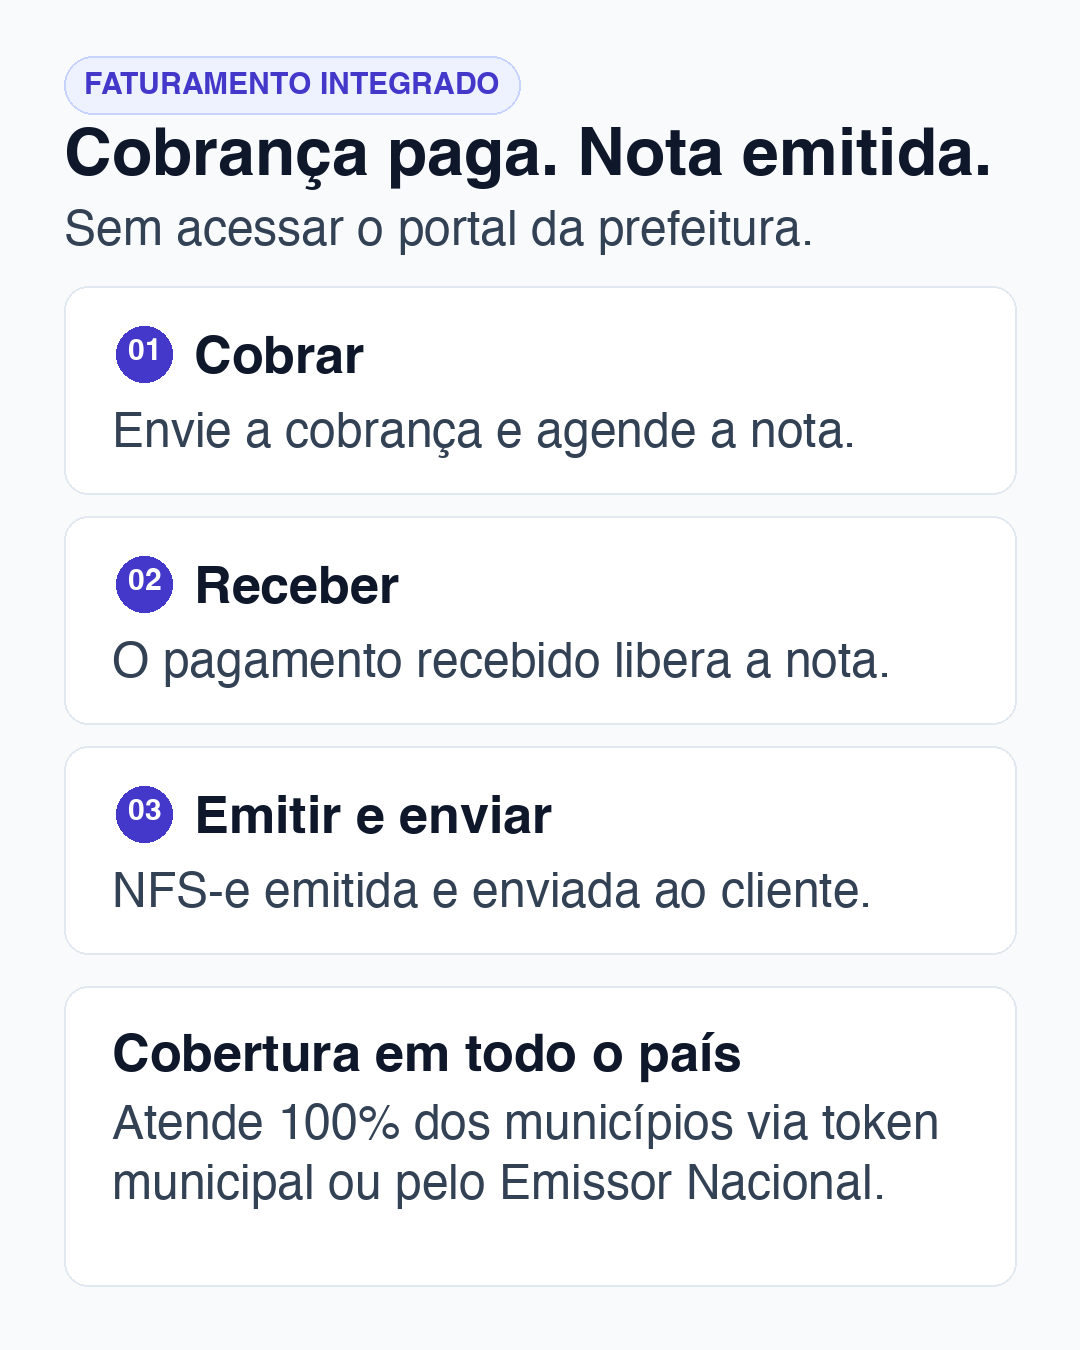The width and height of the screenshot is (1080, 1350).
Task: Click the word Nota in the headline
Action: coord(650,154)
